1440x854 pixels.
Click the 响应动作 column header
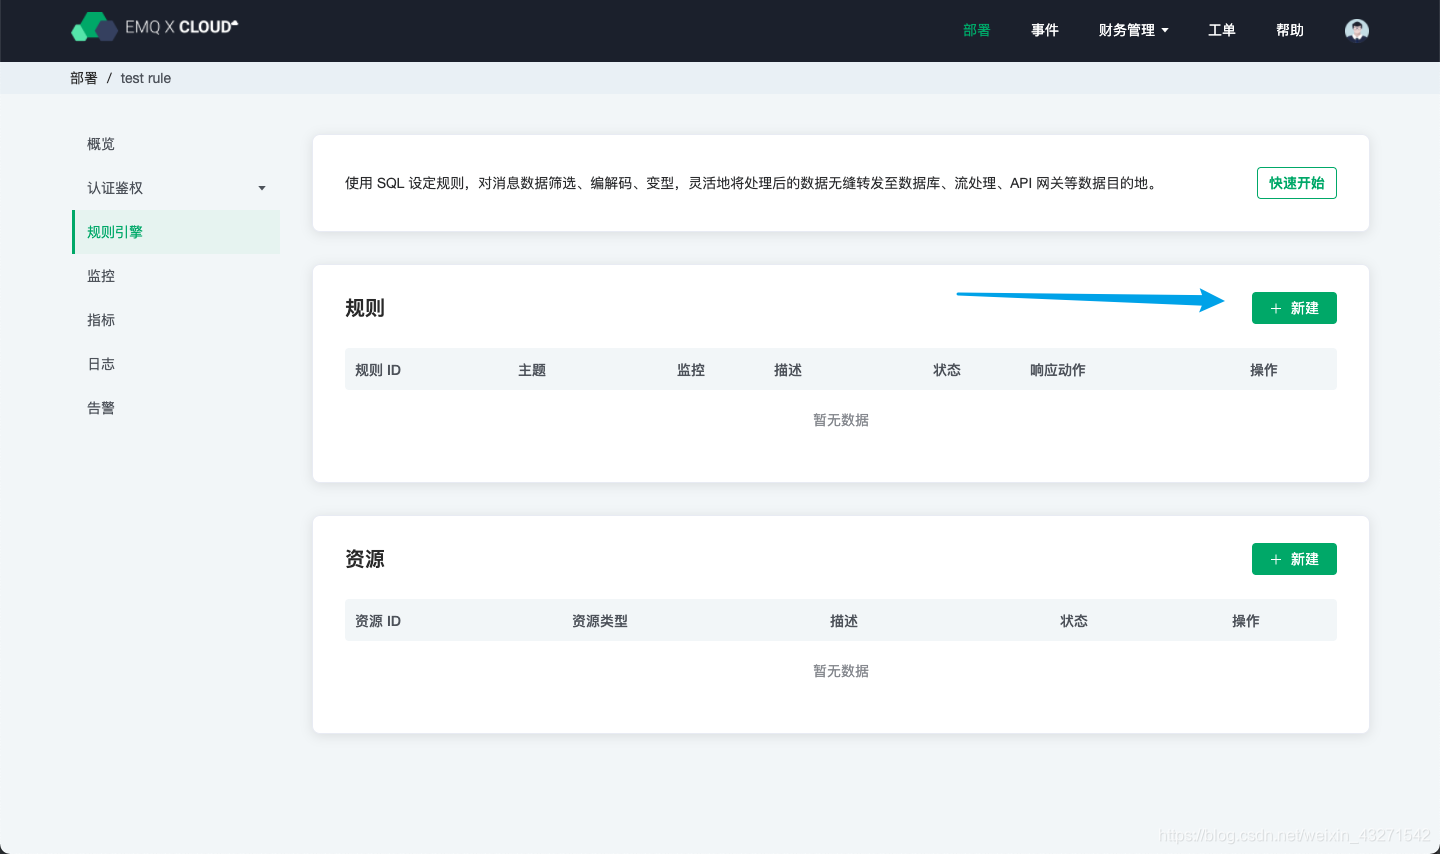tap(1058, 370)
